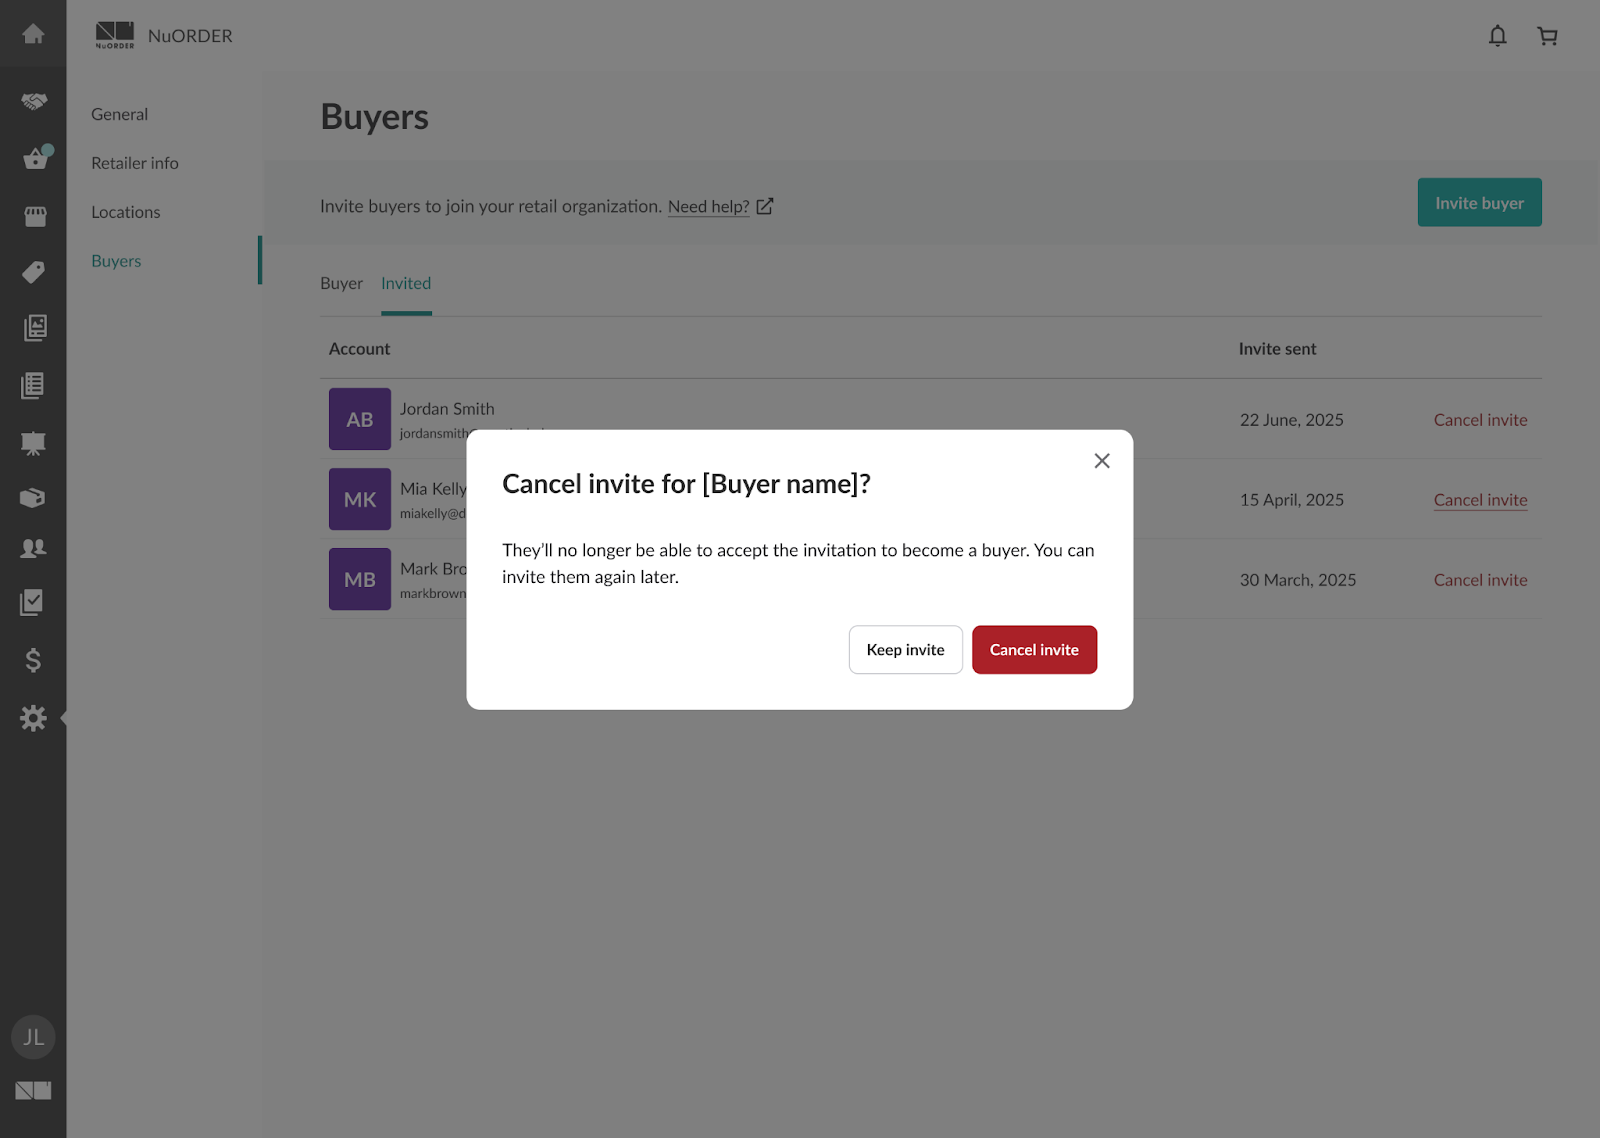Click the JL user avatar
This screenshot has height=1138, width=1600.
pos(33,1037)
